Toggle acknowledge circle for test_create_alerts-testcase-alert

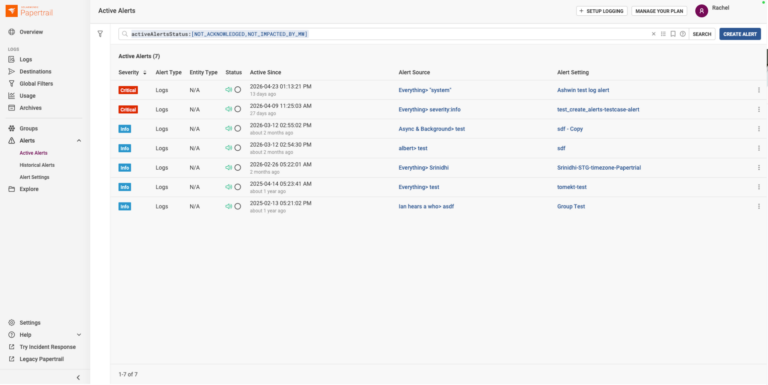[x=238, y=109]
